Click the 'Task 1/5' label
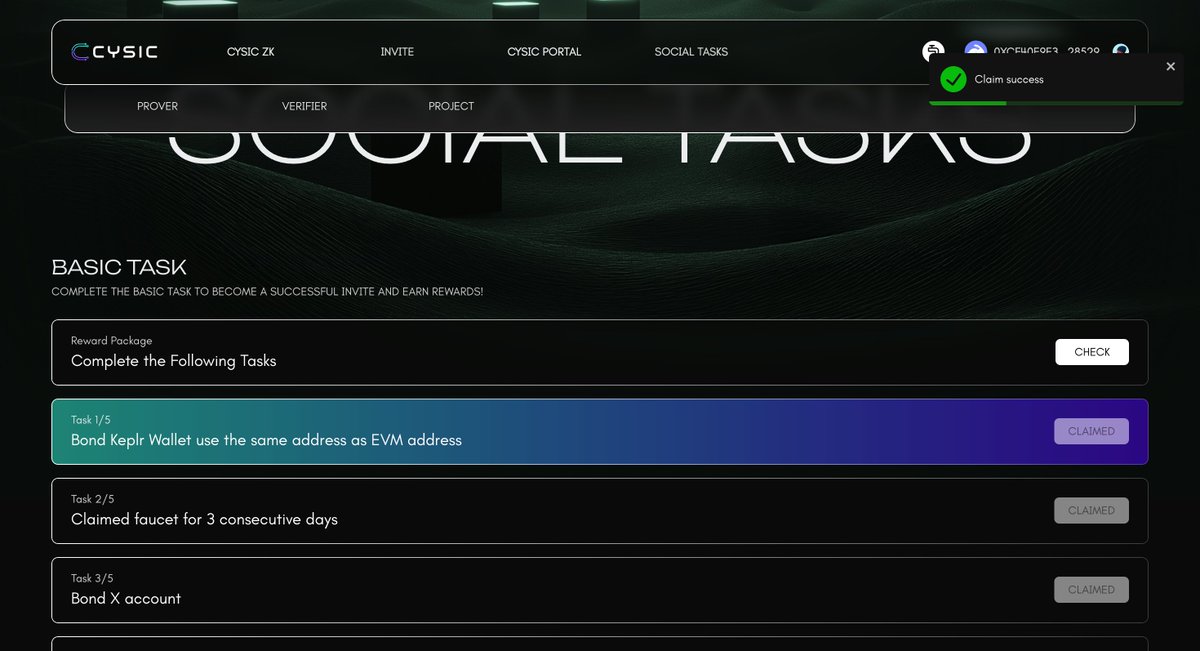The height and width of the screenshot is (651, 1200). (x=92, y=420)
